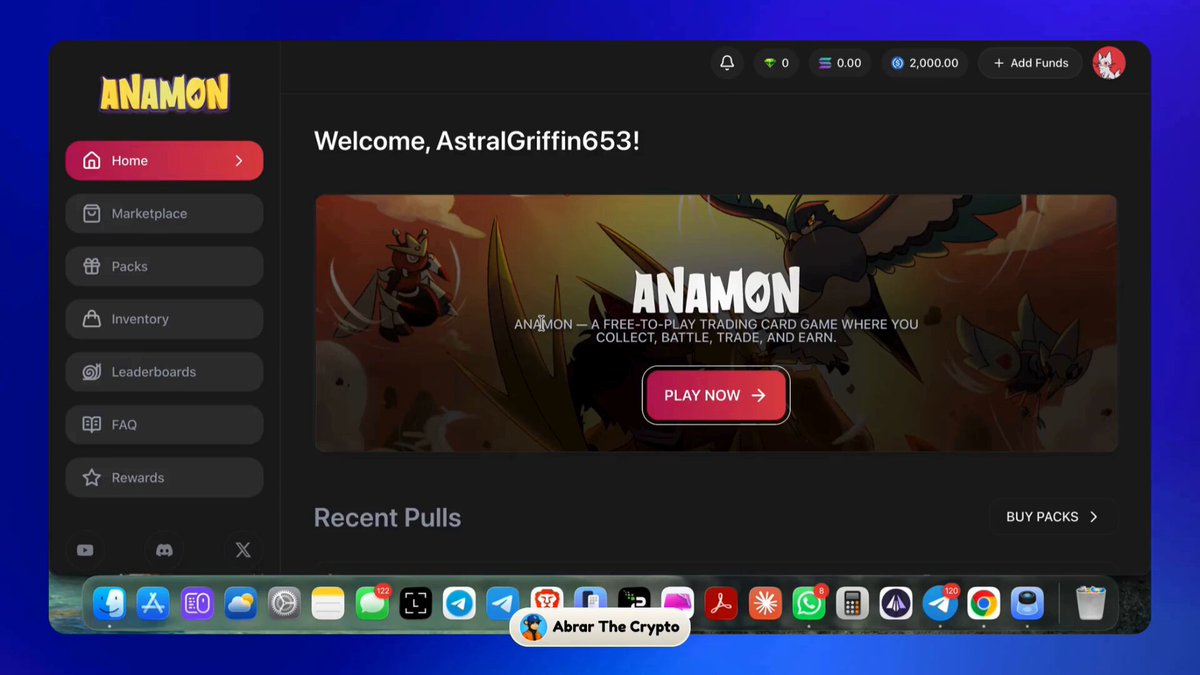Viewport: 1200px width, 675px height.
Task: Go to the Rewards page
Action: pos(164,478)
